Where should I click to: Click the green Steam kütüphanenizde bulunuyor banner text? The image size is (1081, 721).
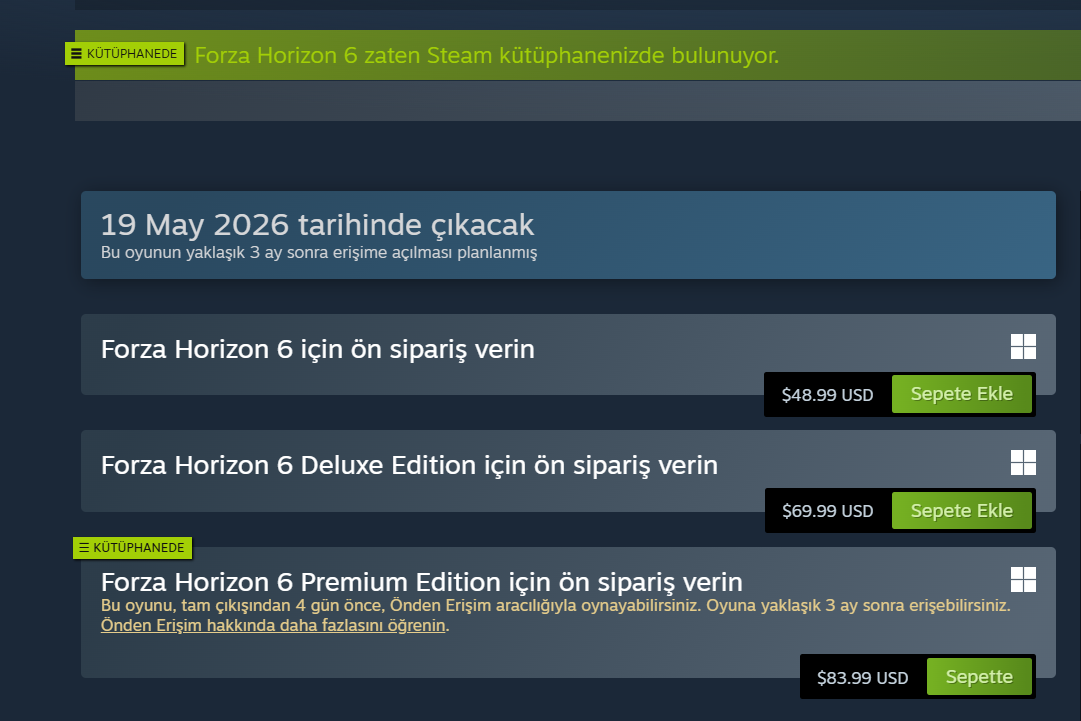(486, 55)
